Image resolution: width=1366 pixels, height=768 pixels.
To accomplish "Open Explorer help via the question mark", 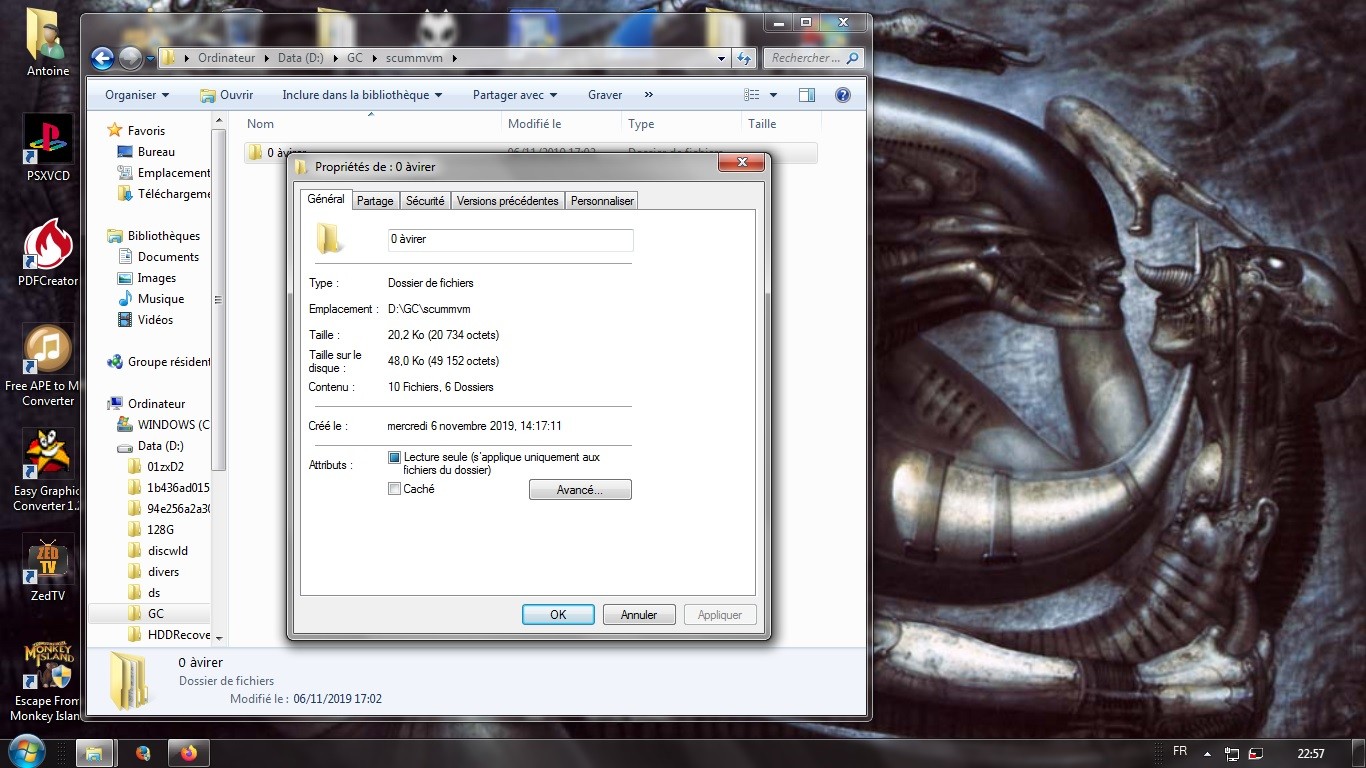I will (x=842, y=95).
